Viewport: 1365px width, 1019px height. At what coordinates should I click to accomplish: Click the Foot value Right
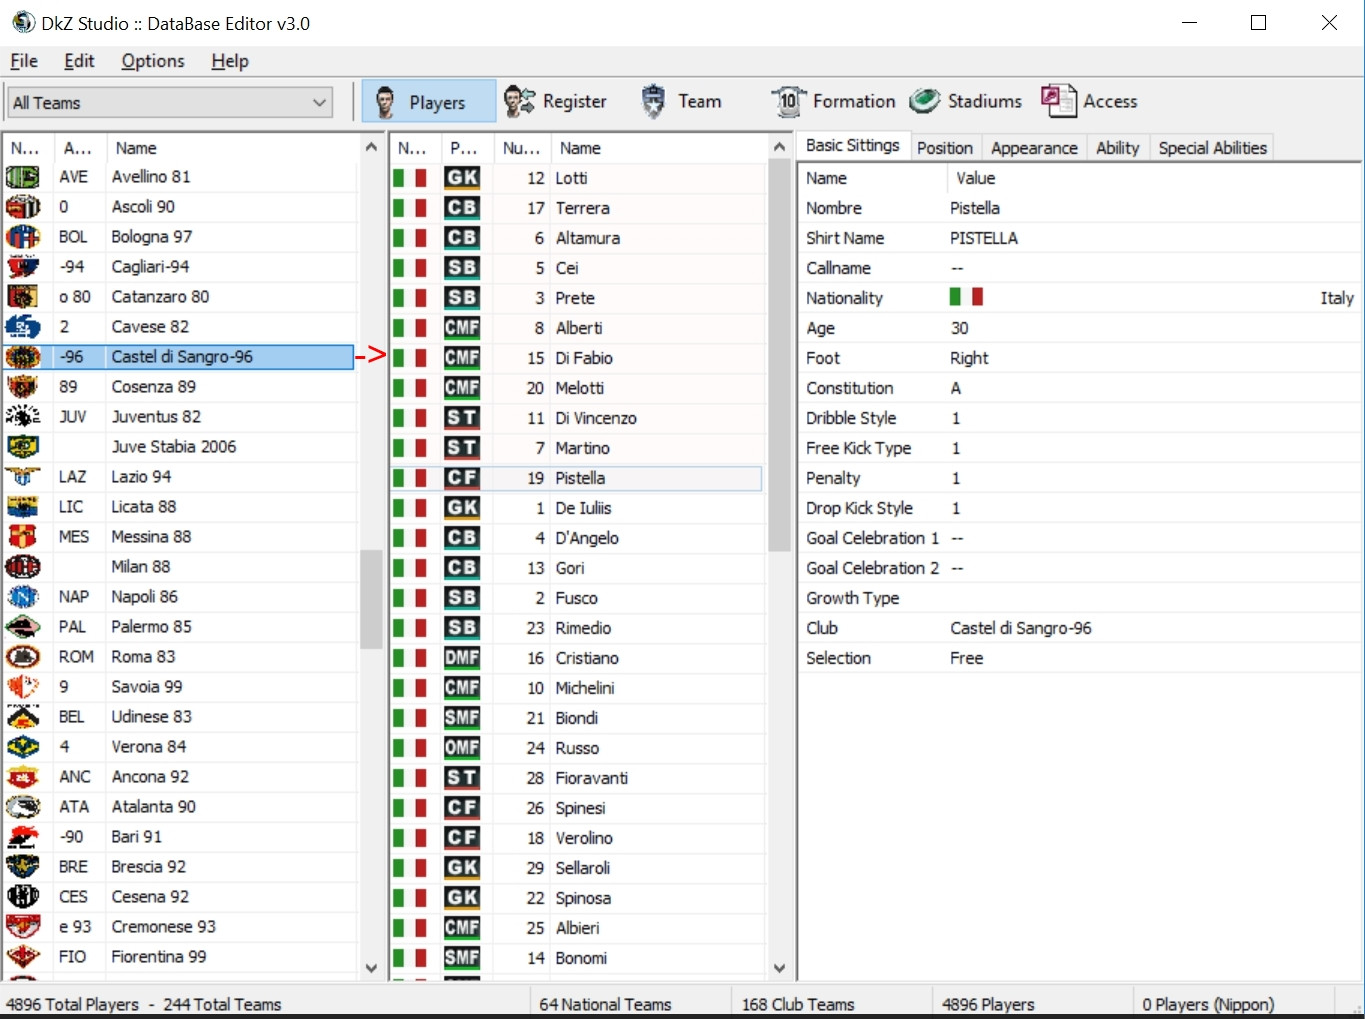coord(969,358)
